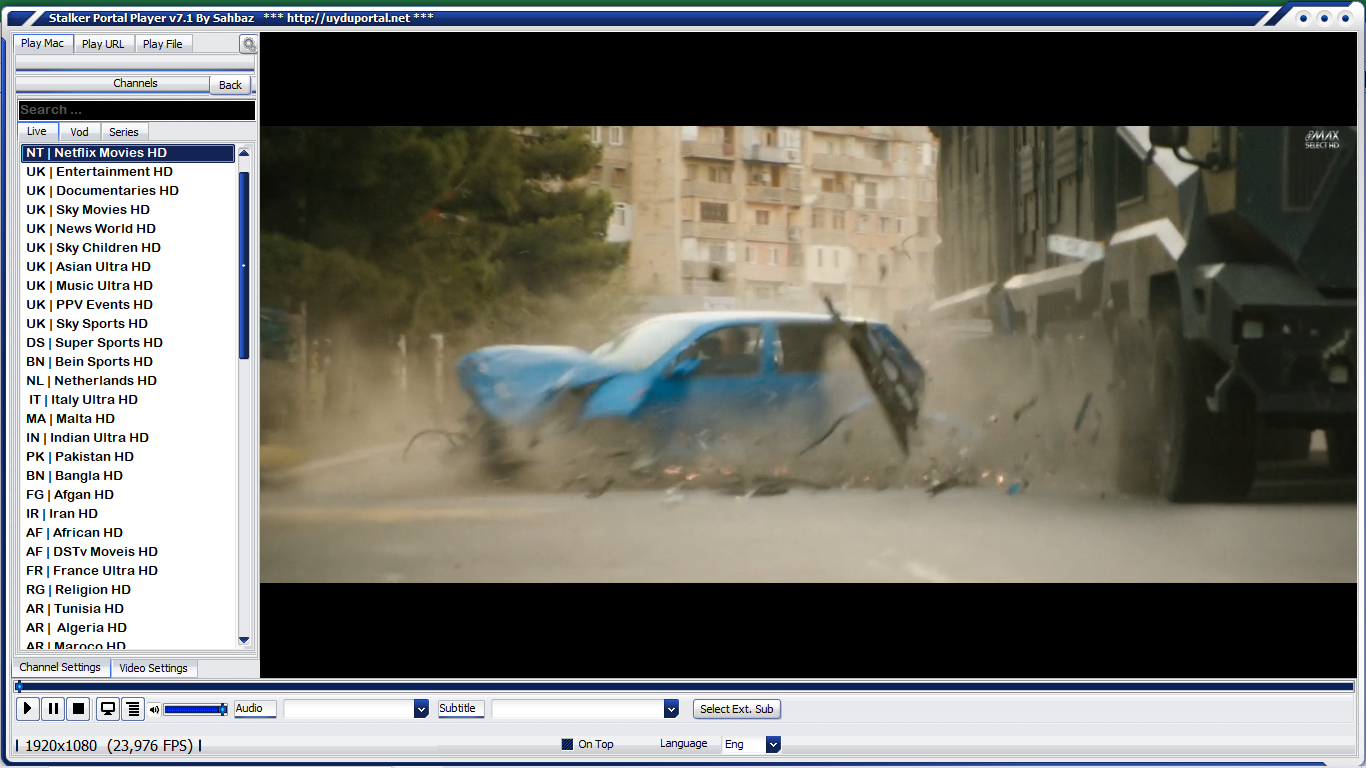Viewport: 1366px width, 768px height.
Task: Select UK | Sky Sports HD channel
Action: [x=128, y=324]
